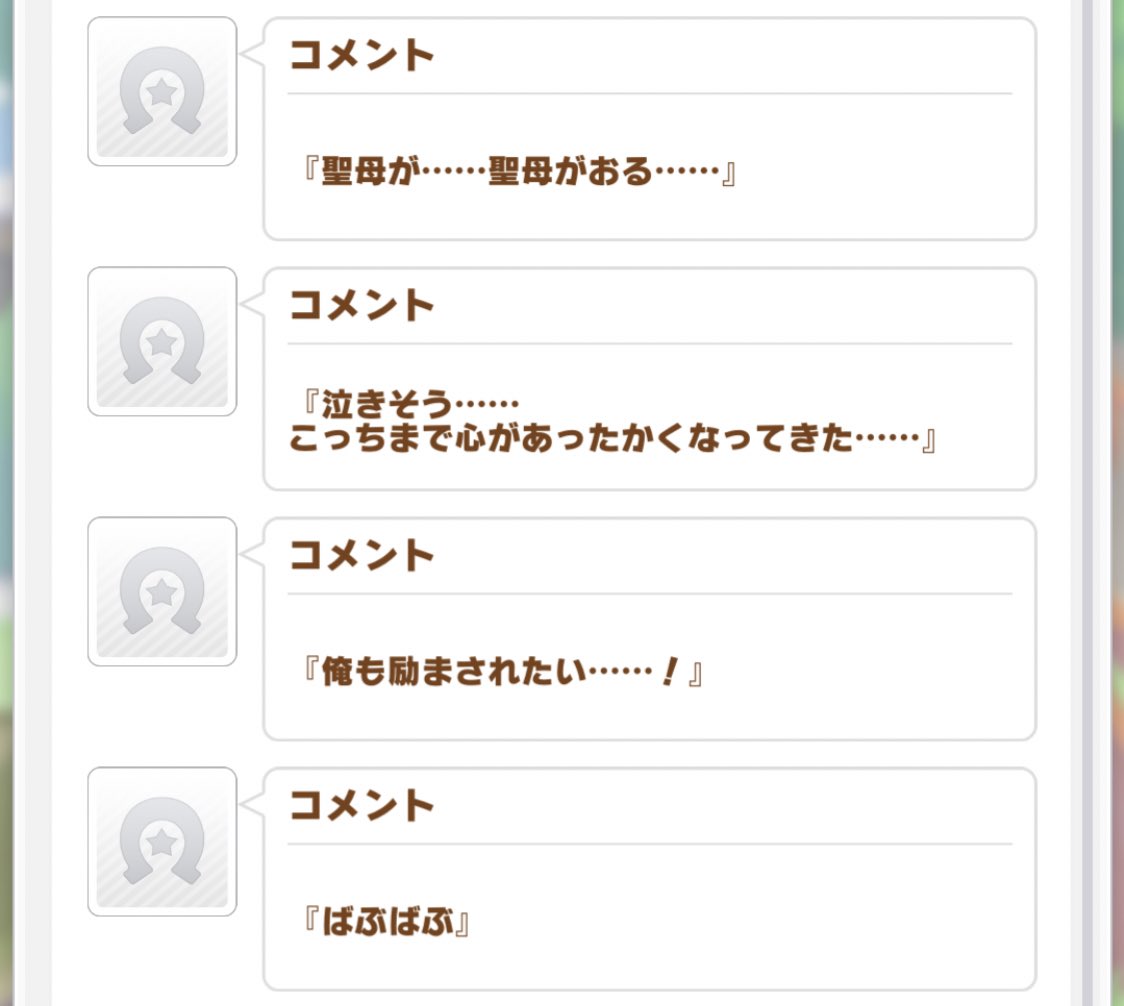This screenshot has height=1006, width=1124.
Task: Click the コメント heading above 泣きそう
Action: 362,306
